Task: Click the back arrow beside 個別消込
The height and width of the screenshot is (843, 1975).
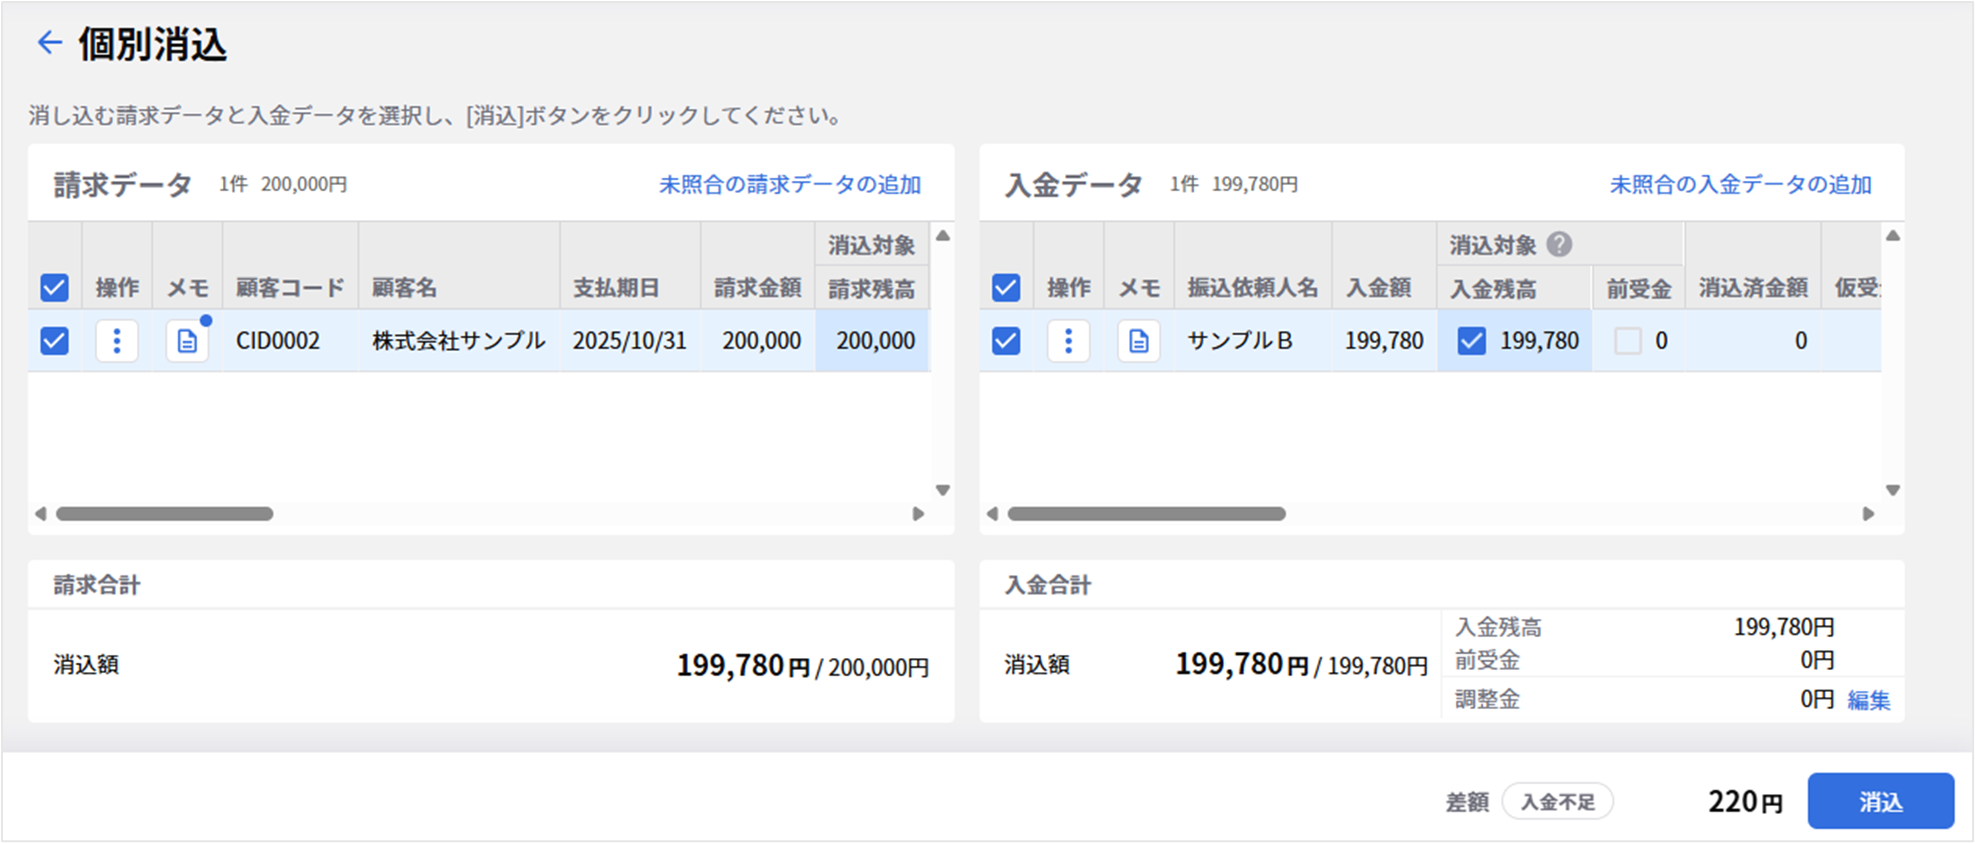Action: (49, 42)
